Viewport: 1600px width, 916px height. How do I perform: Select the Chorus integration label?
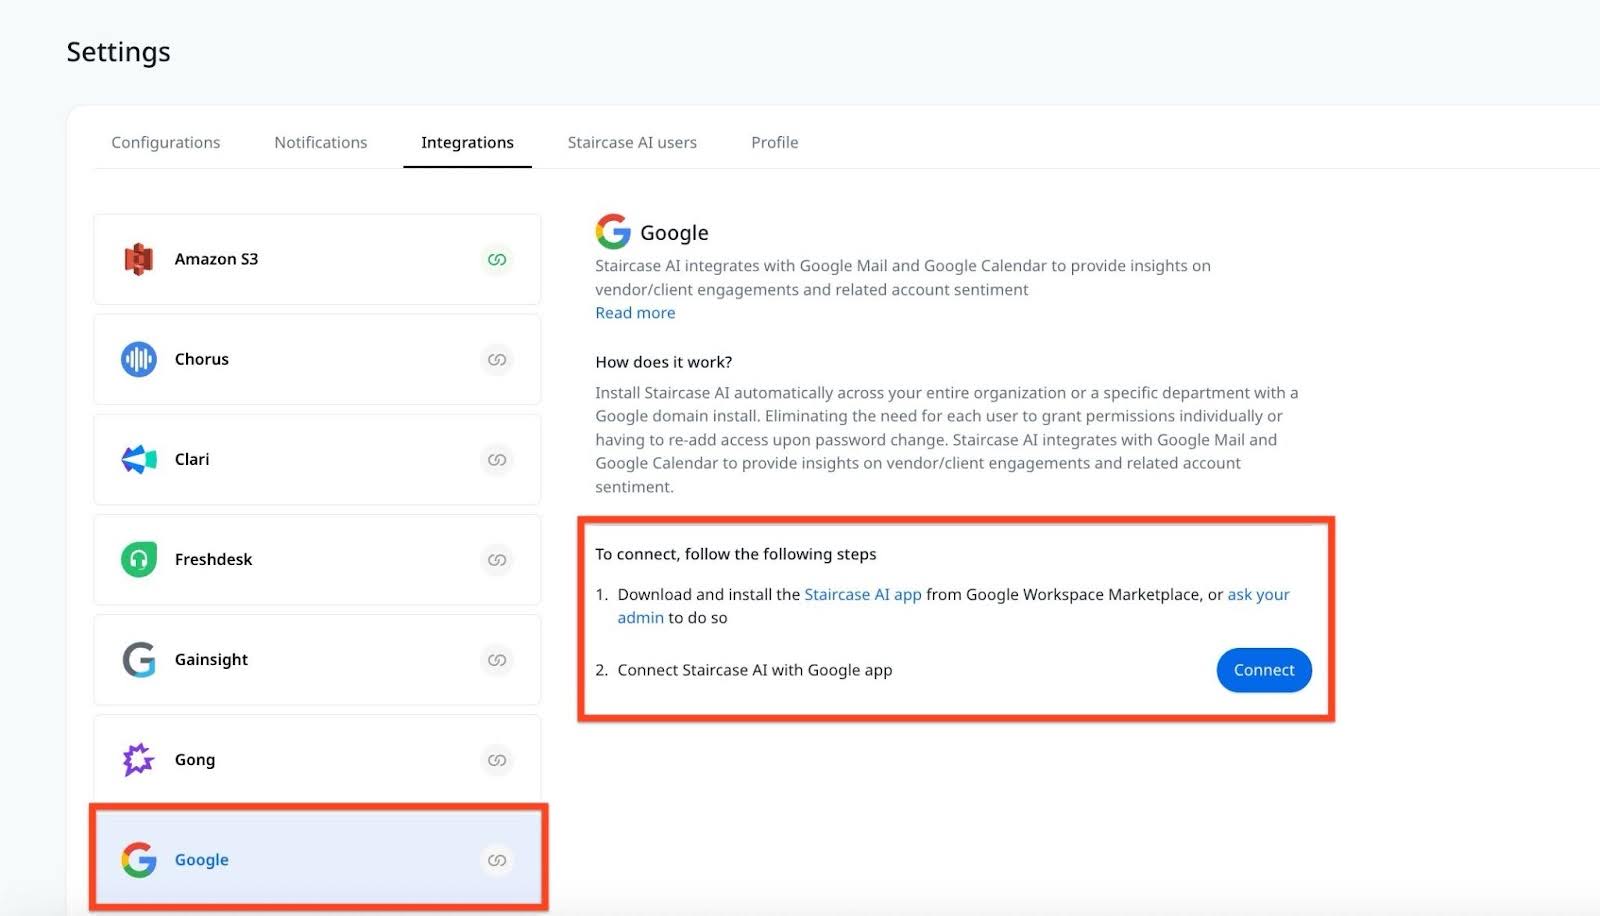tap(202, 359)
